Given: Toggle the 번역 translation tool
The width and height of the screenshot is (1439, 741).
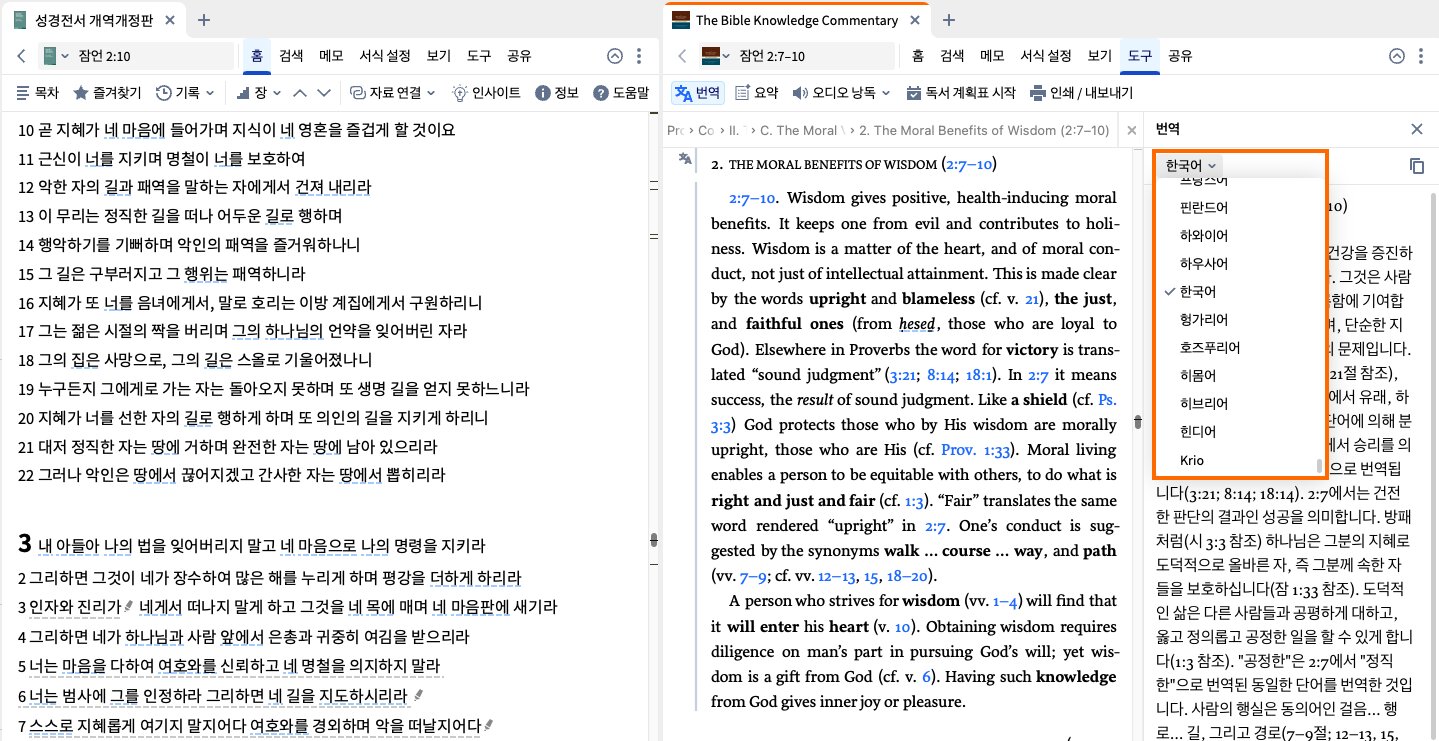Looking at the screenshot, I should (x=698, y=93).
